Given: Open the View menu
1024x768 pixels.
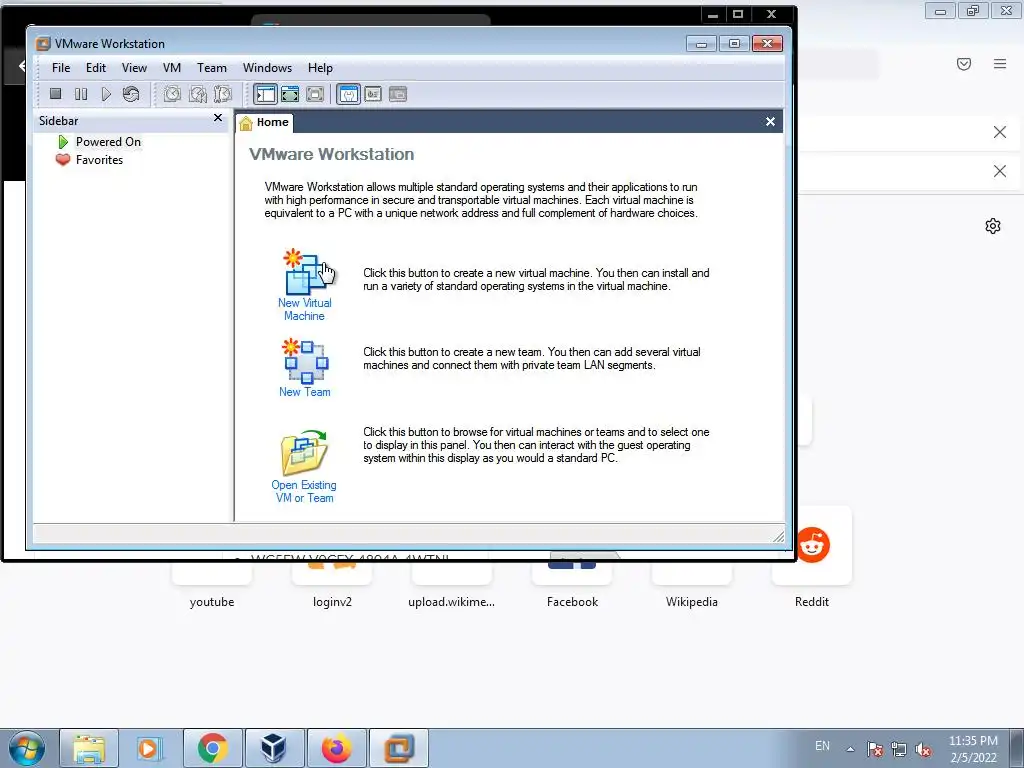Looking at the screenshot, I should click(x=134, y=68).
